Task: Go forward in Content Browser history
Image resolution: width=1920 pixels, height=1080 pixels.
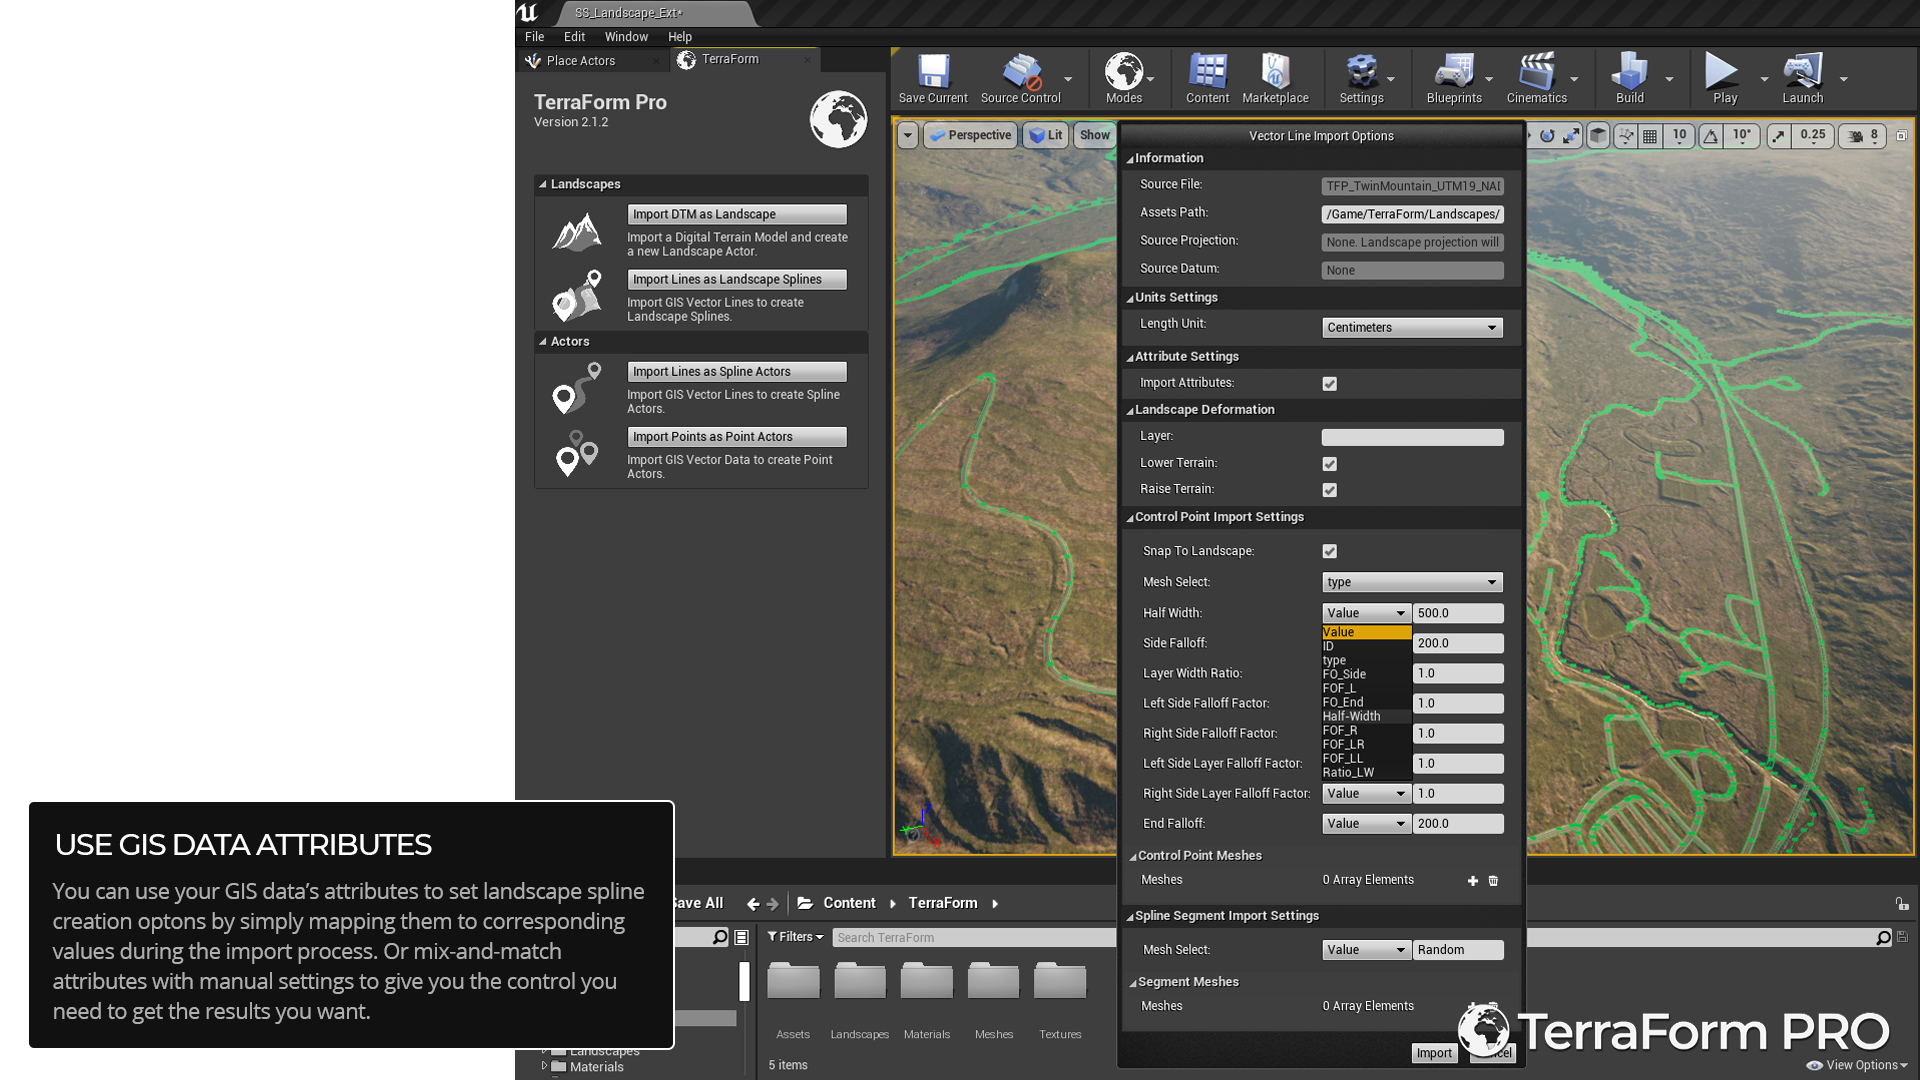Action: (x=773, y=904)
